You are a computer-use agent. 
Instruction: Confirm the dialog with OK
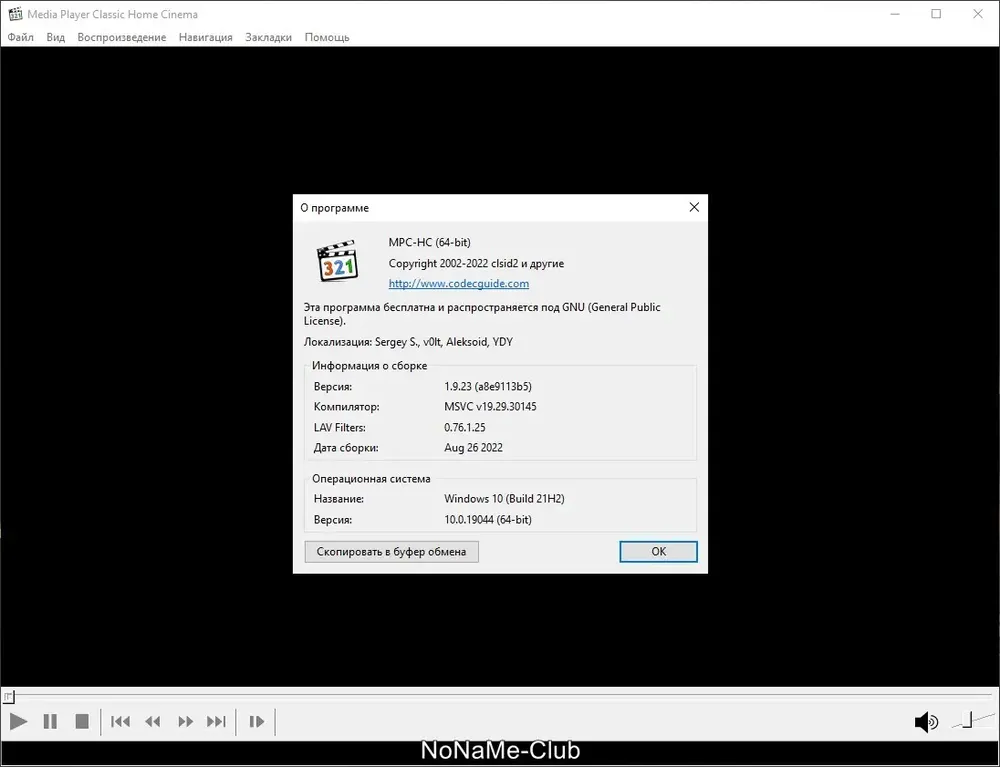pyautogui.click(x=658, y=552)
